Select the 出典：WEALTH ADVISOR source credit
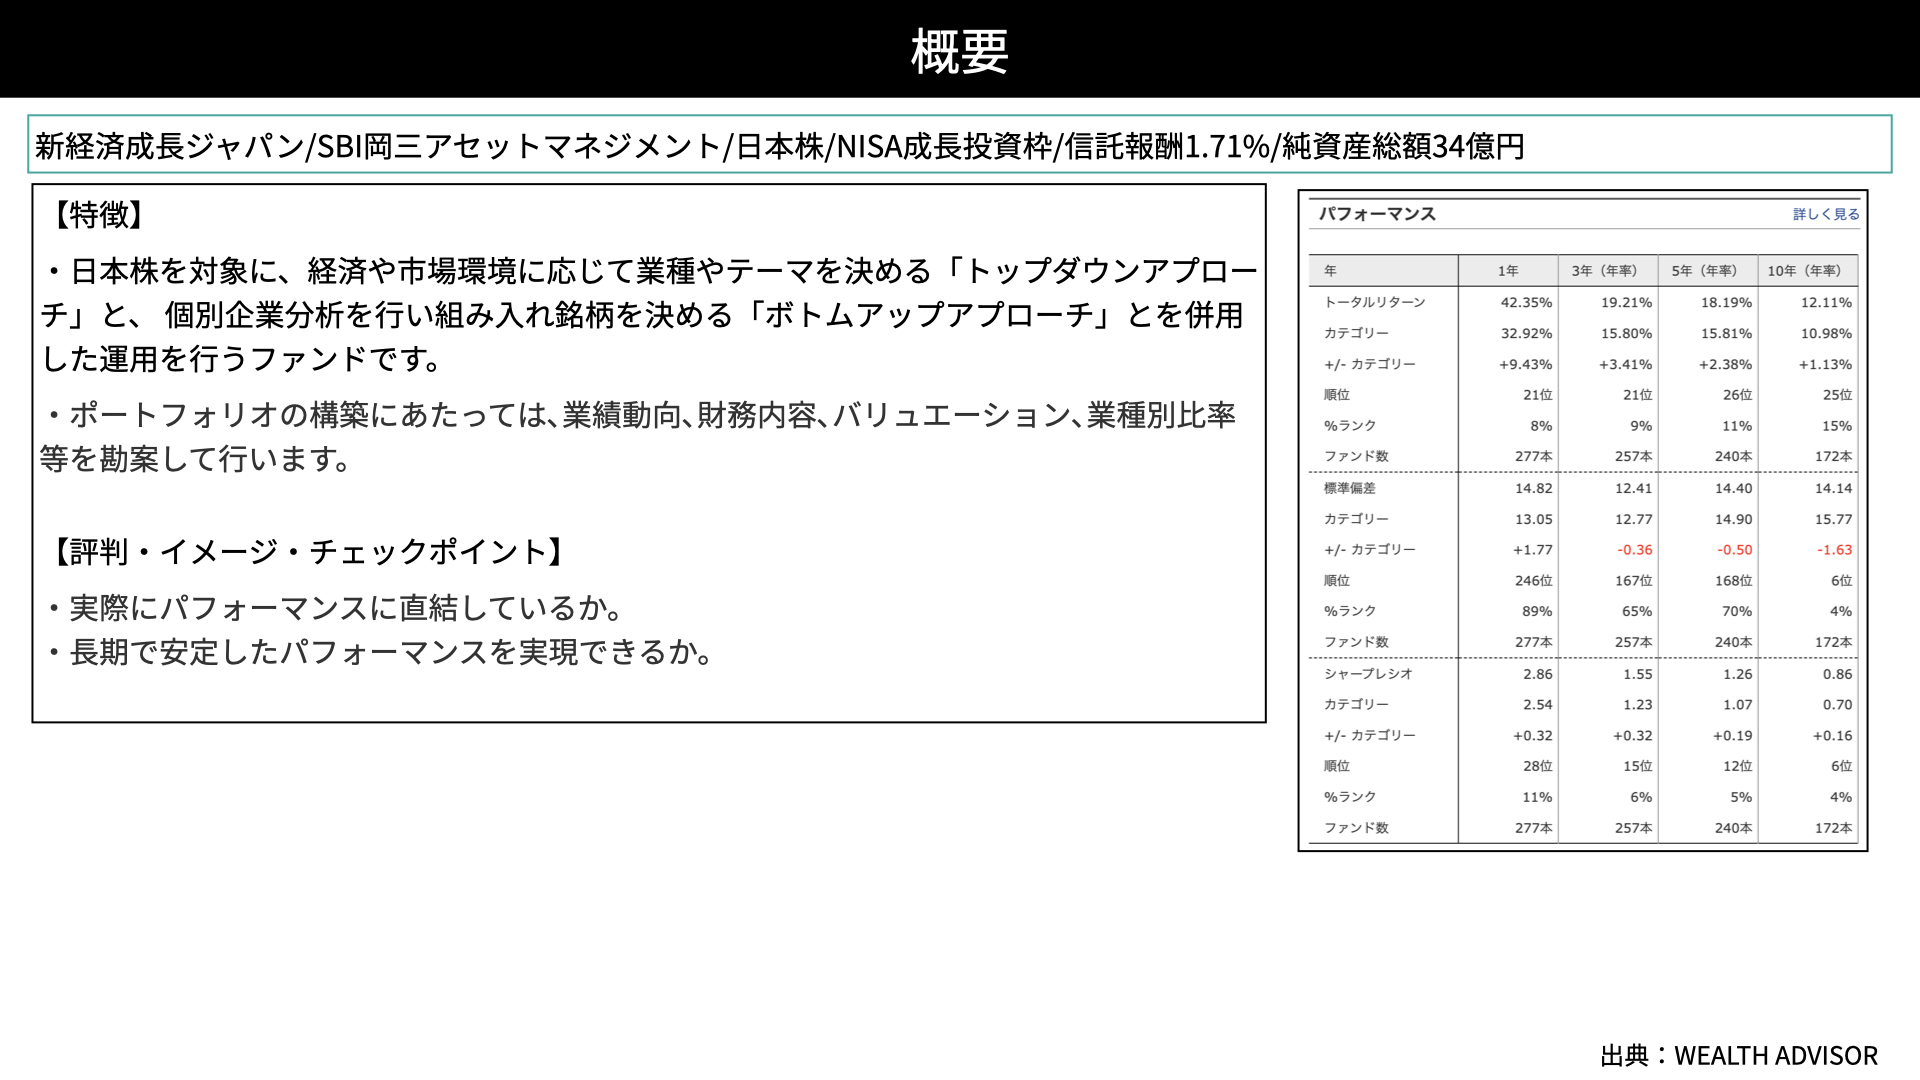 (x=1739, y=1056)
